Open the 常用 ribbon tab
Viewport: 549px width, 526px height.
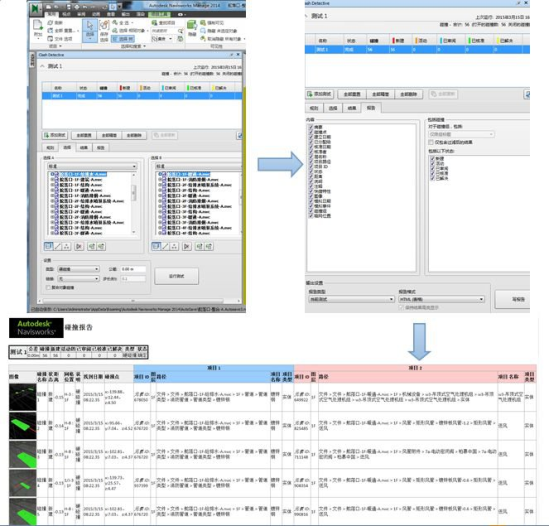(x=52, y=14)
